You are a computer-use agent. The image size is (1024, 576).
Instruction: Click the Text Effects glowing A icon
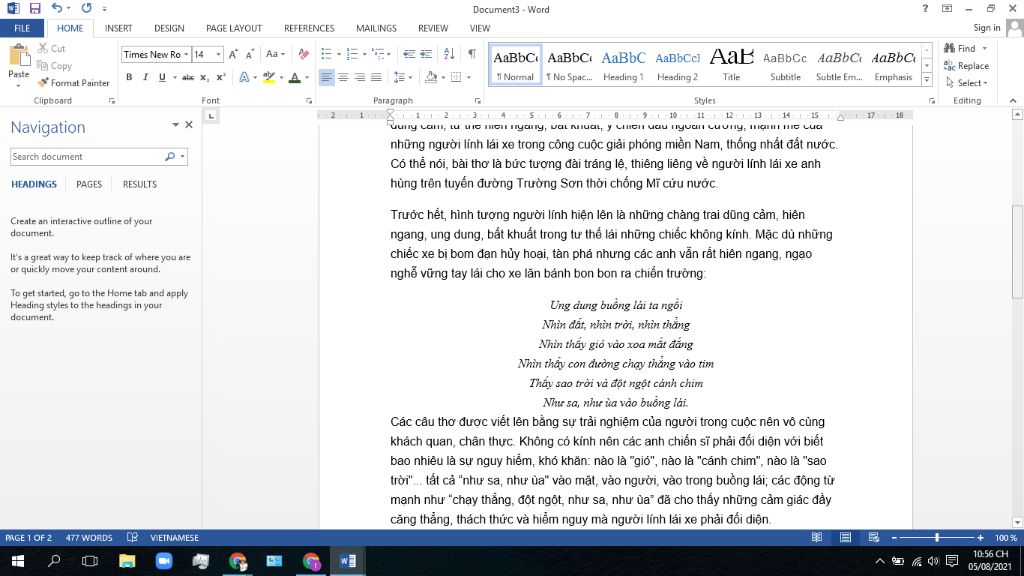coord(244,77)
